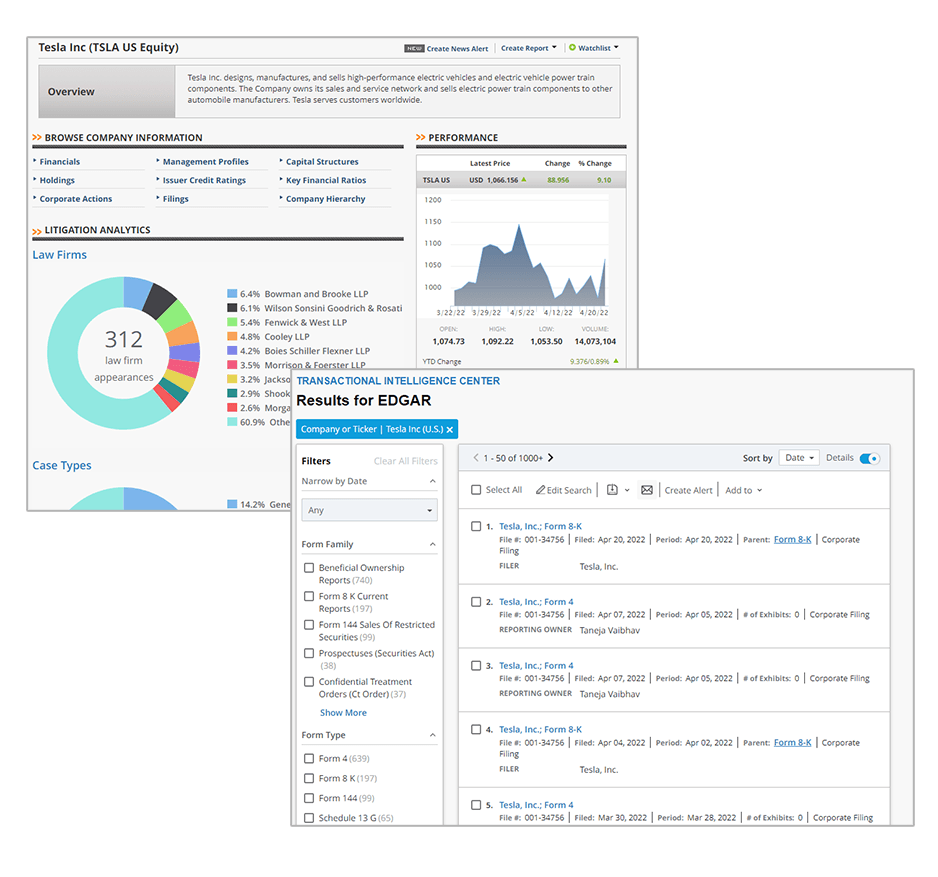Tick the Prospectuses (Securities Act) checkbox
Image resolution: width=938 pixels, height=877 pixels.
tap(309, 653)
